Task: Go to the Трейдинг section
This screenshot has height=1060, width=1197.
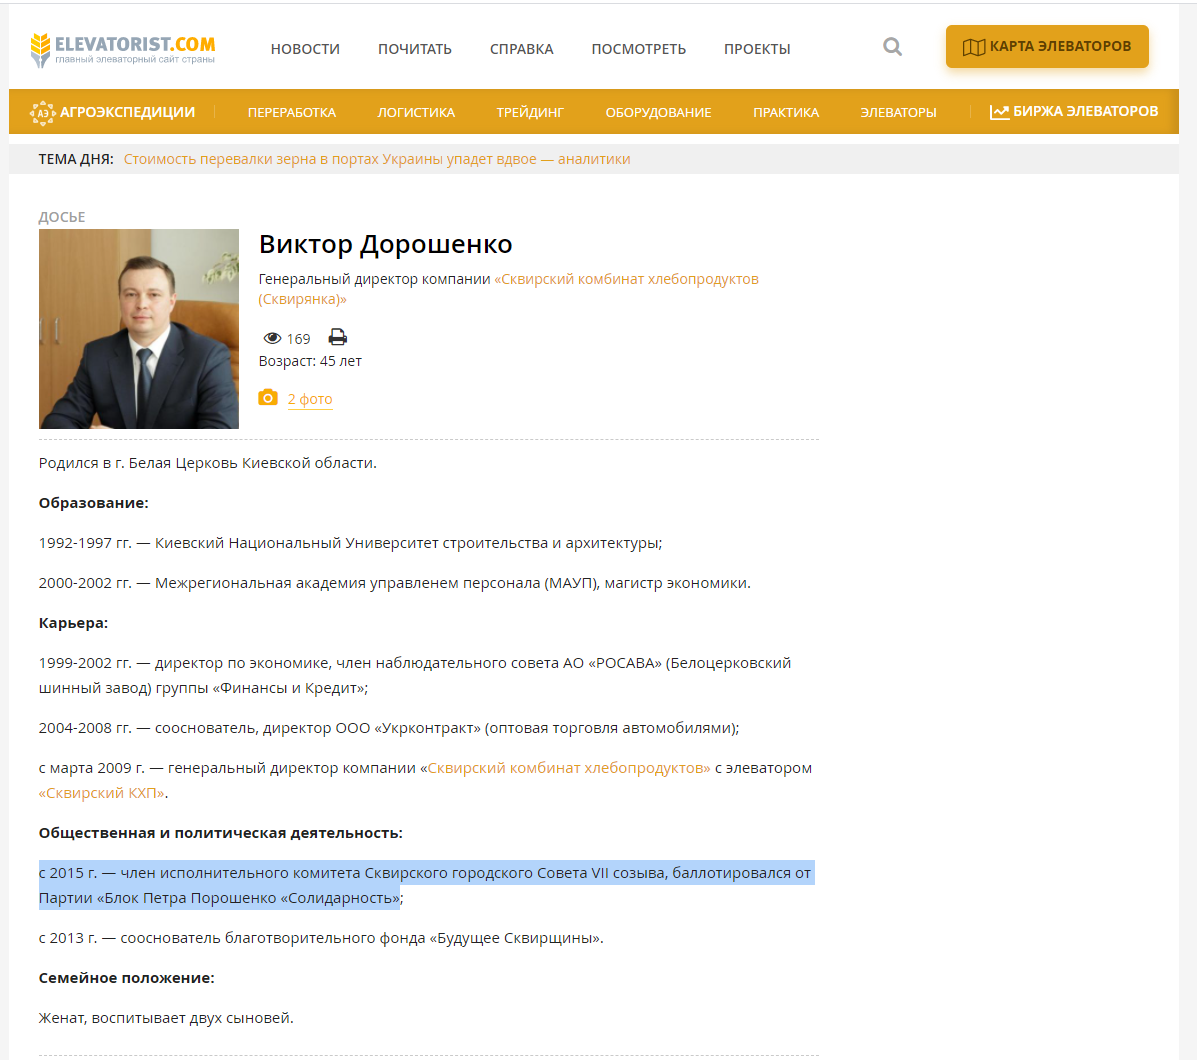Action: (530, 113)
